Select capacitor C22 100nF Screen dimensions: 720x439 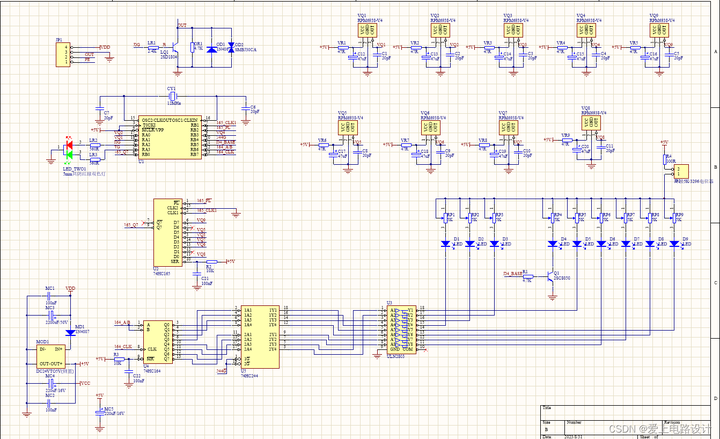click(x=129, y=371)
